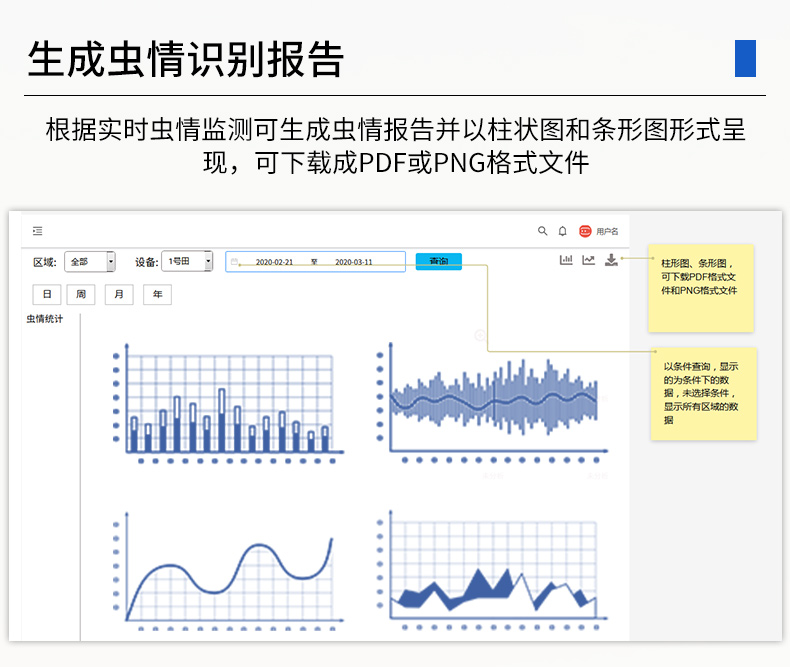Click end date 2020-03-11 in range field
Screen dimensions: 790x667
click(x=354, y=262)
